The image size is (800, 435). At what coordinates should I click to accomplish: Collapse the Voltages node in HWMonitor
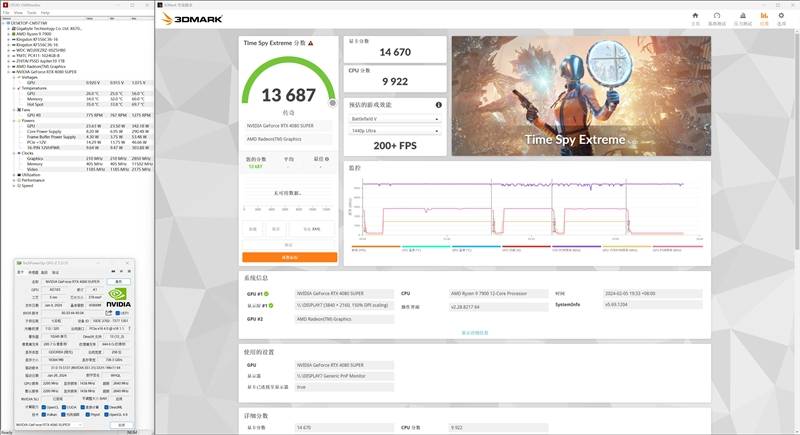pos(14,77)
